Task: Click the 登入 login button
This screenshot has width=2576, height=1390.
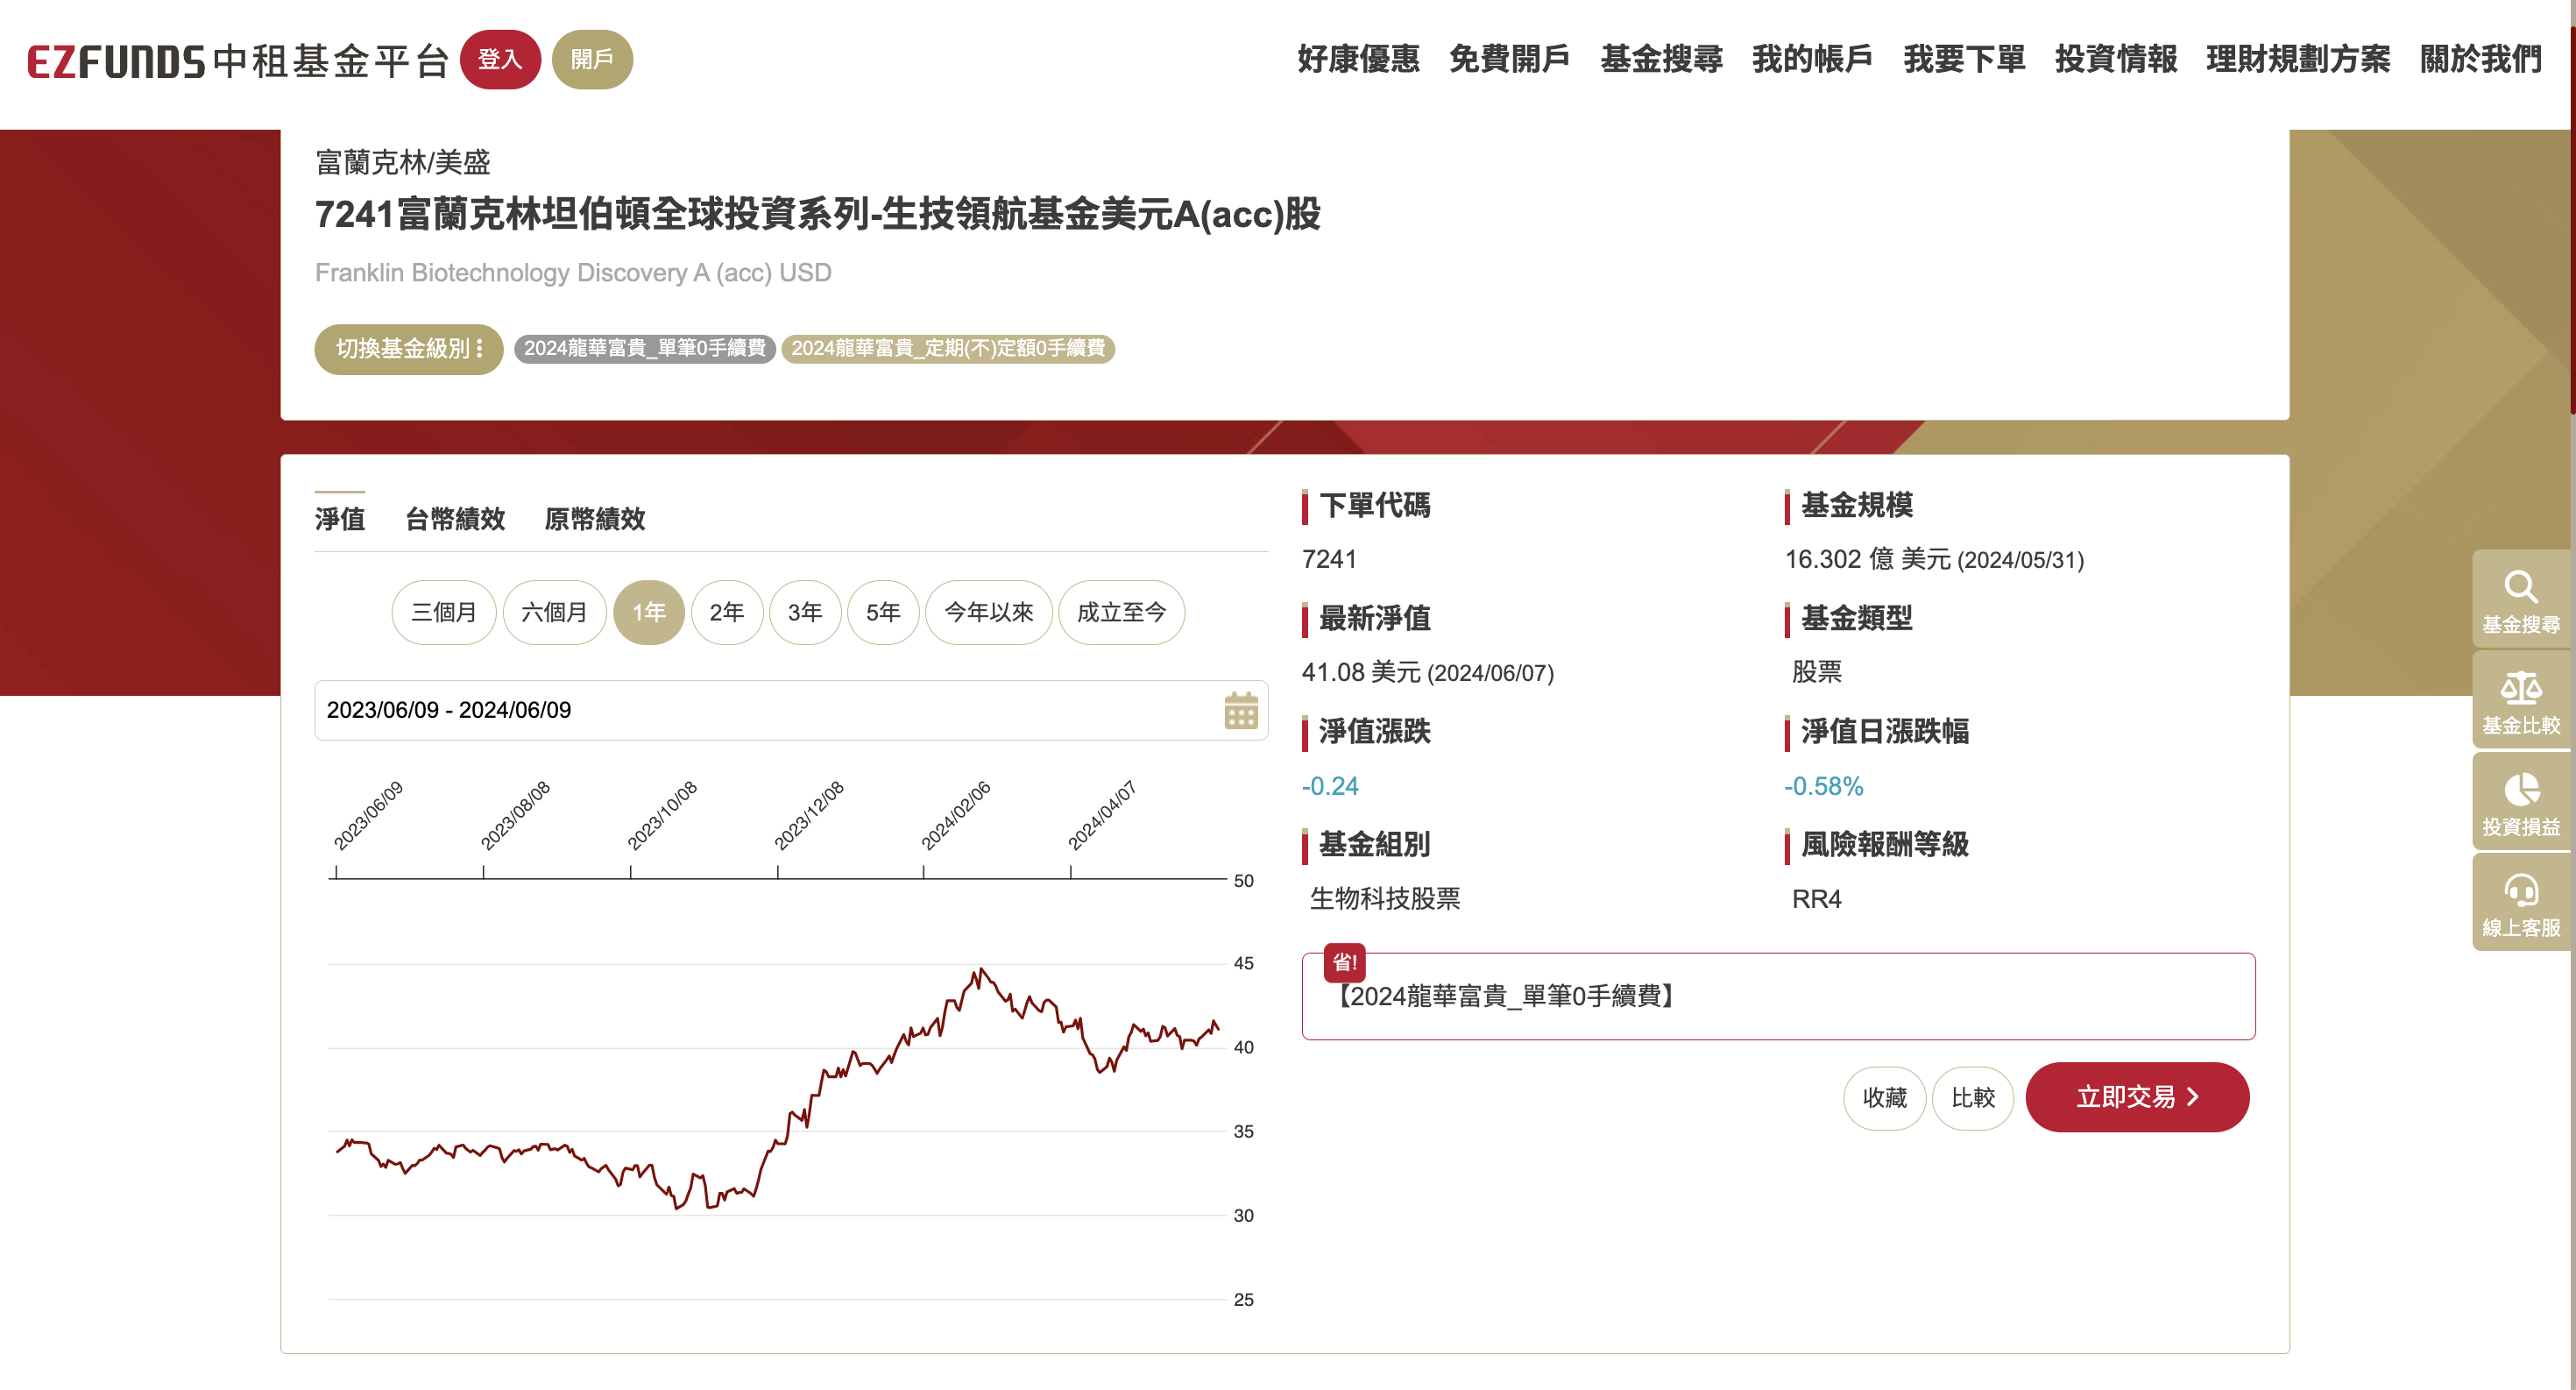Action: [x=500, y=60]
